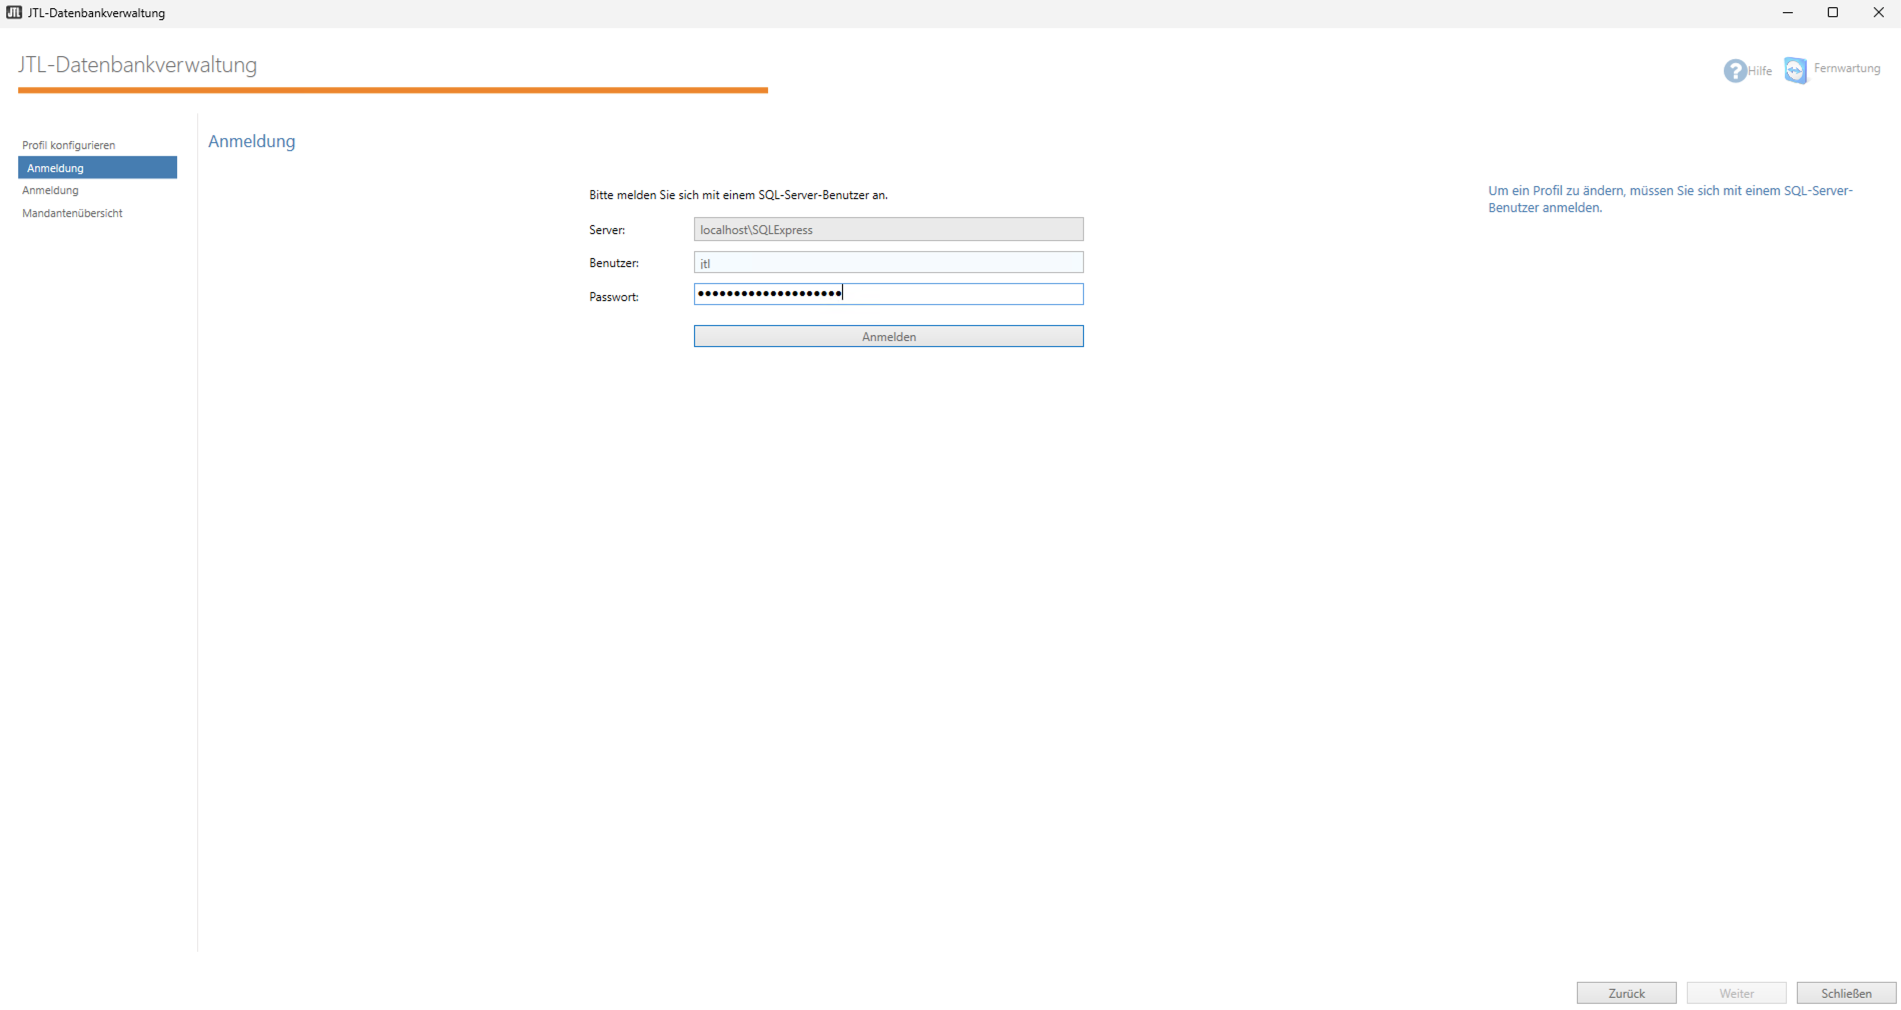Viewport: 1901px width, 1010px height.
Task: Click the Anmelden login button
Action: pyautogui.click(x=888, y=337)
